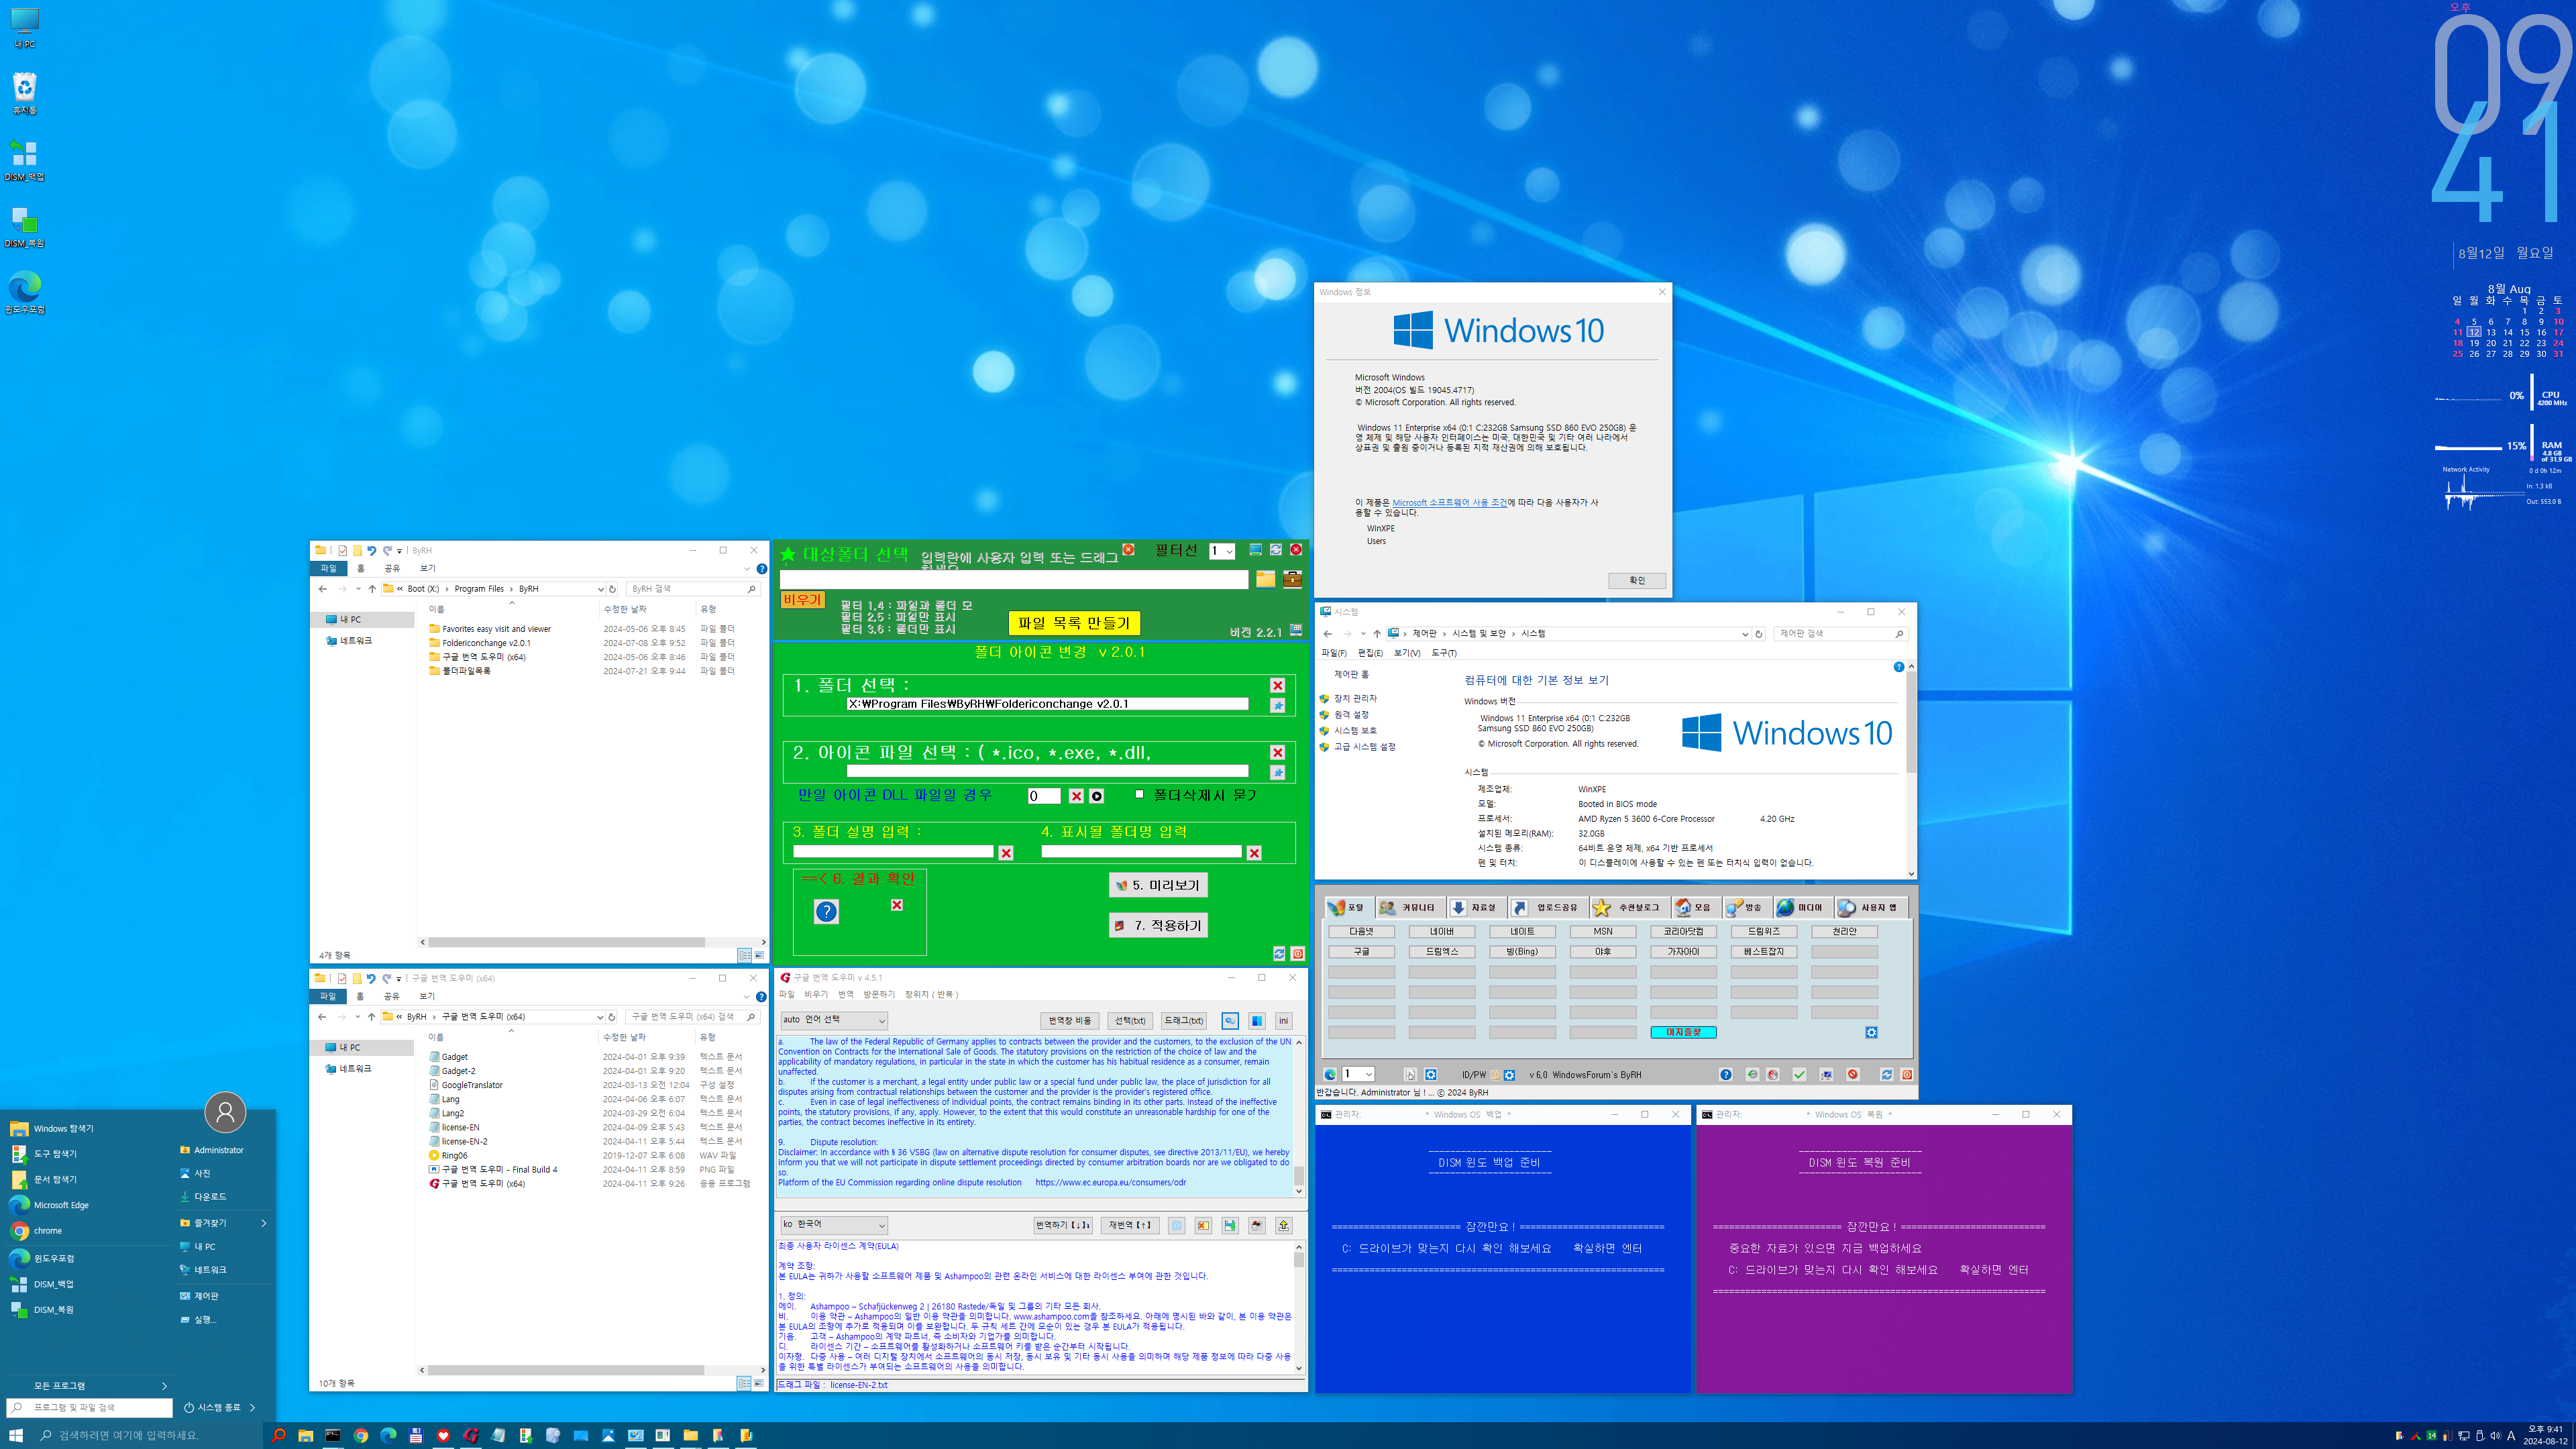The width and height of the screenshot is (2576, 1449).
Task: Click the red power icon in launcher bar
Action: [x=1907, y=1075]
